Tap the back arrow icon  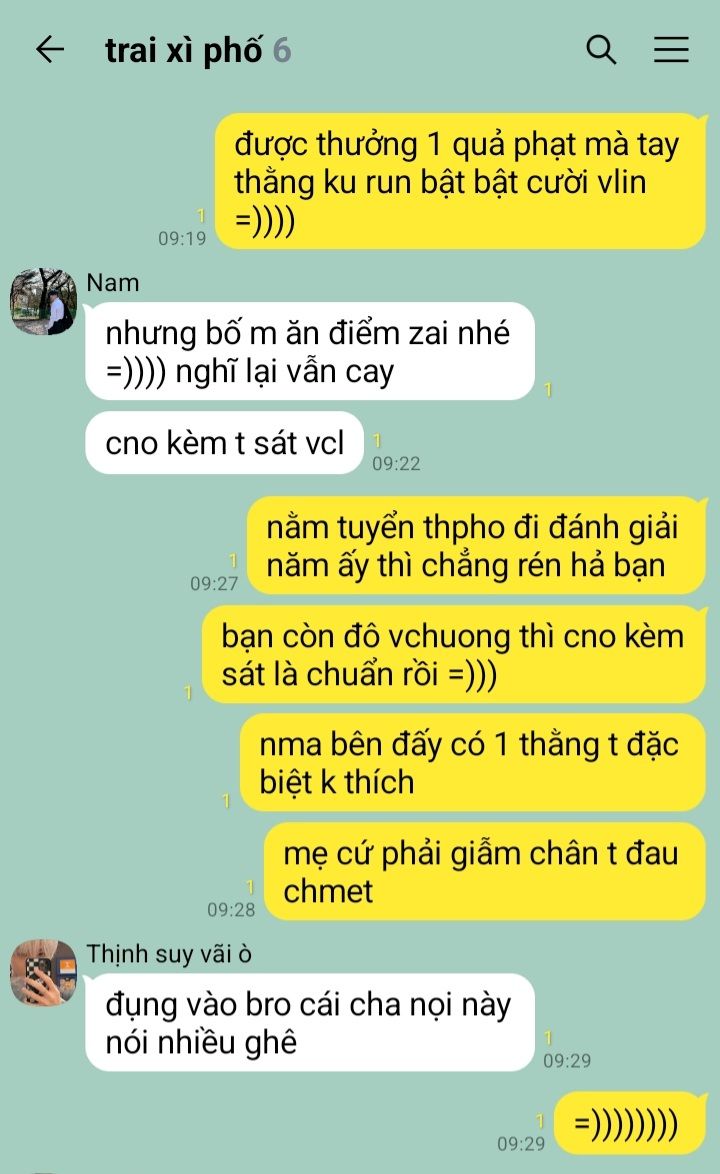50,50
